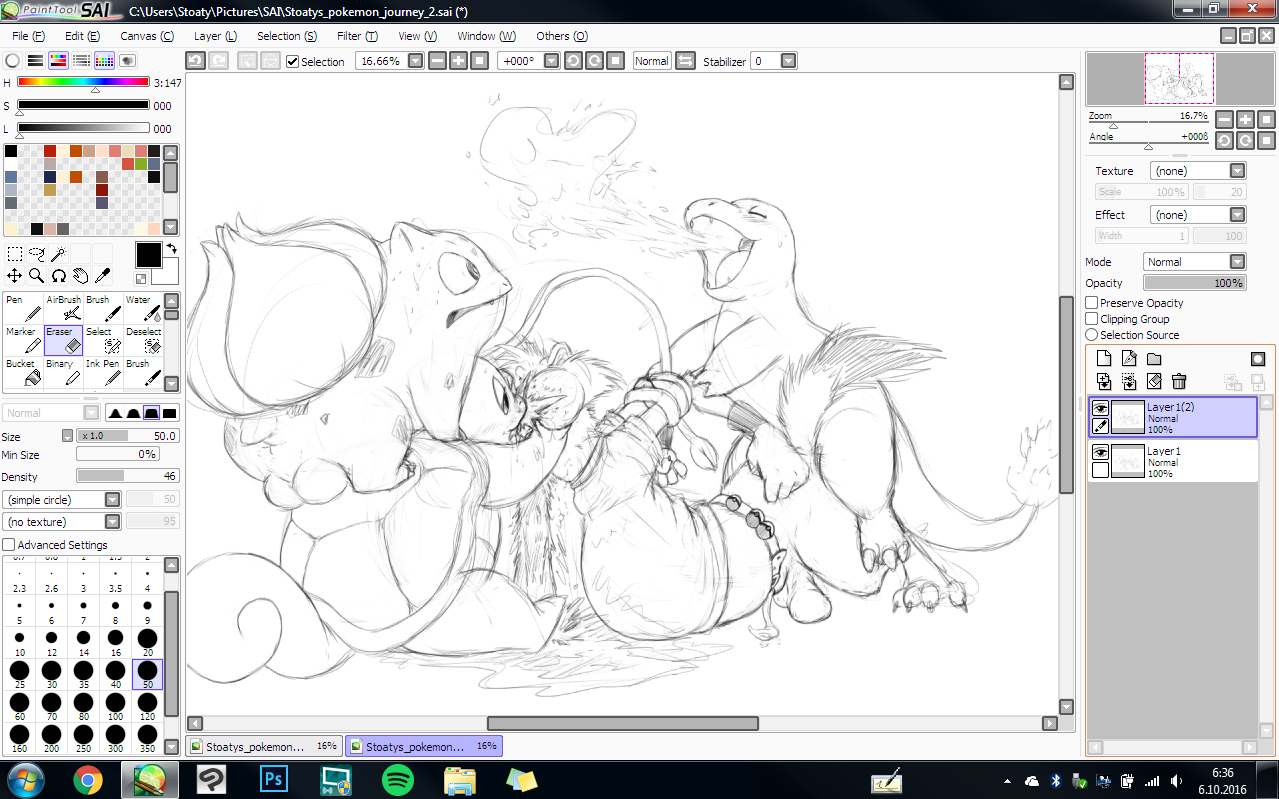
Task: Open the Texture dropdown
Action: 1237,171
